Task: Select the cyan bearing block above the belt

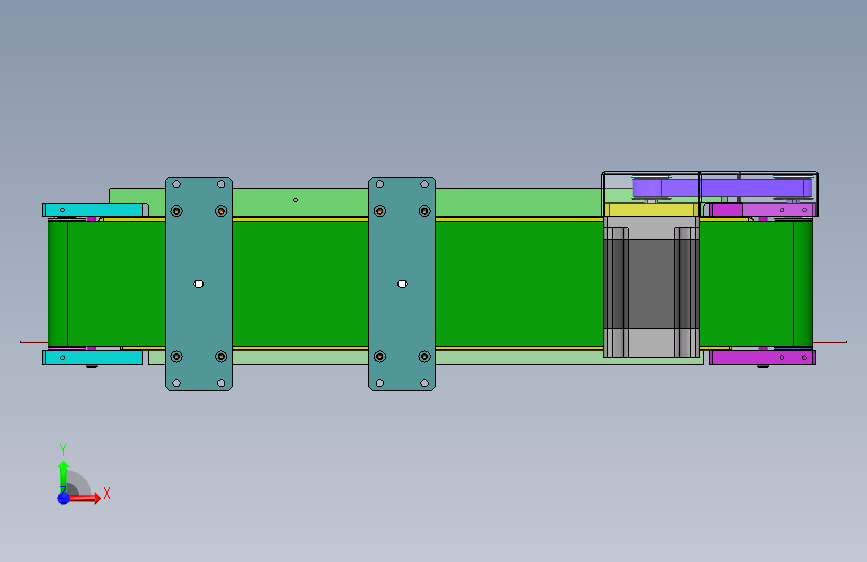Action: point(94,210)
